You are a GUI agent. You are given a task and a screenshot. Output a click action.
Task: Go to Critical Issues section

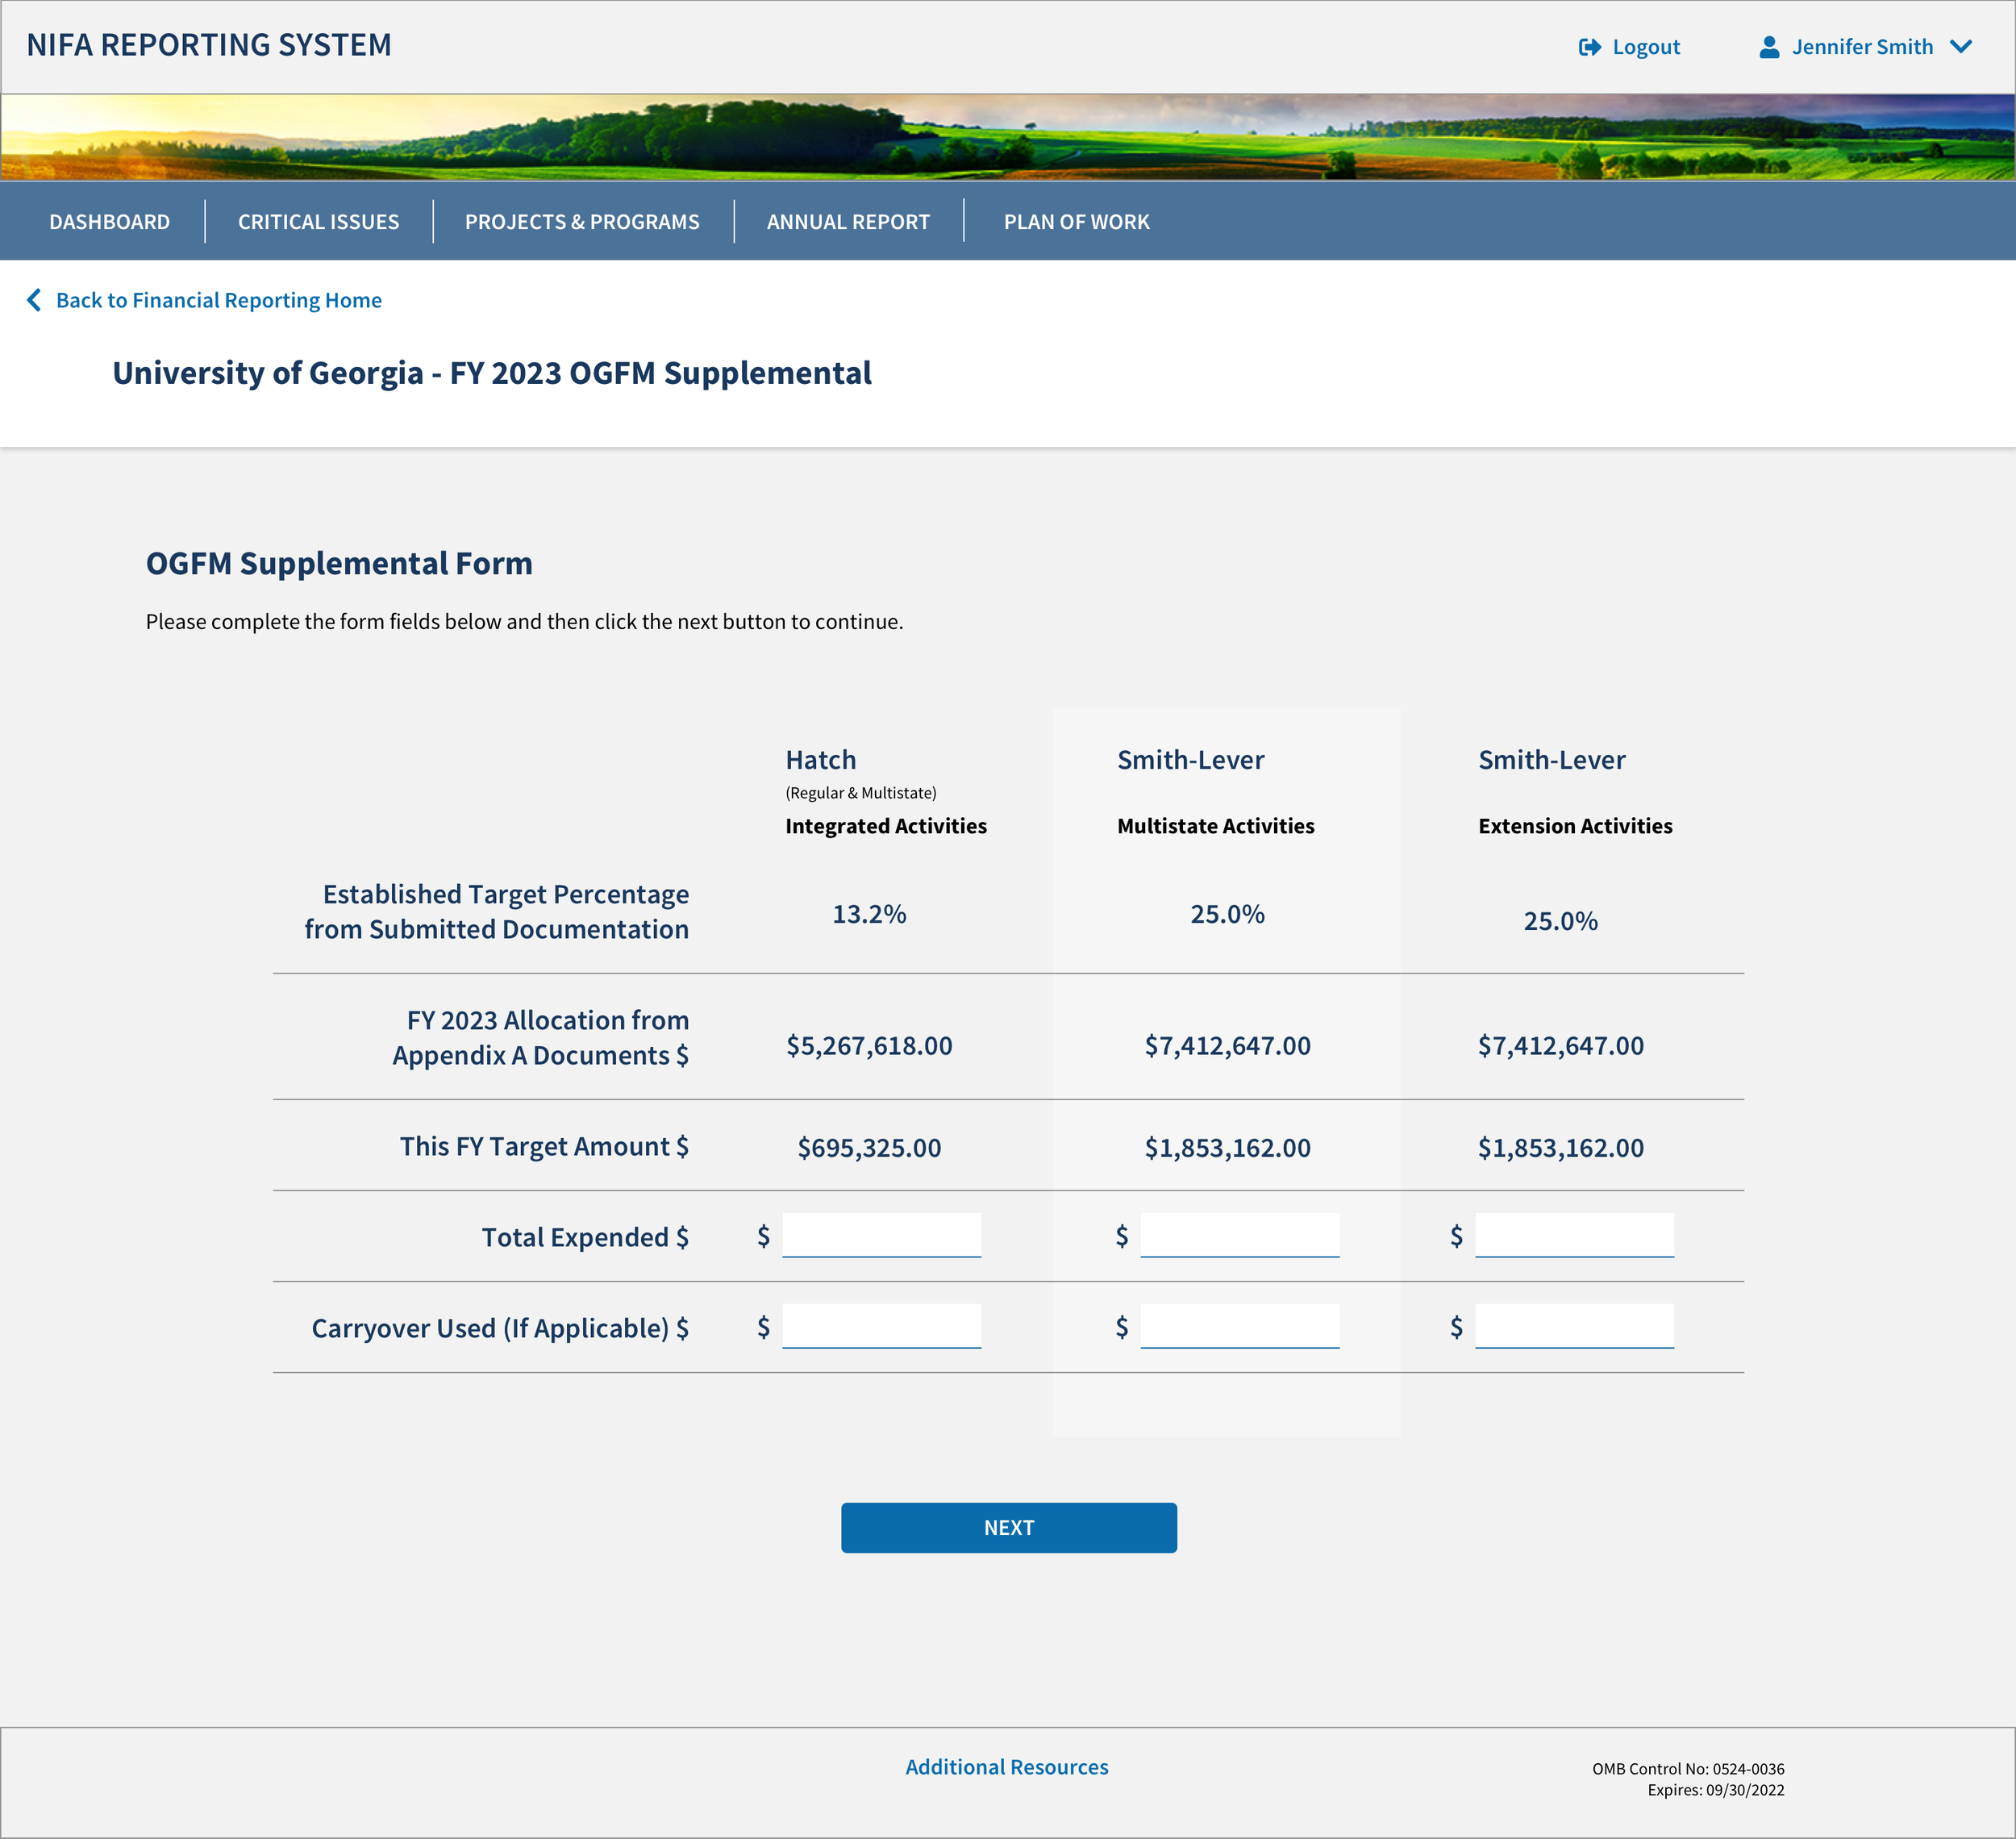(x=318, y=222)
